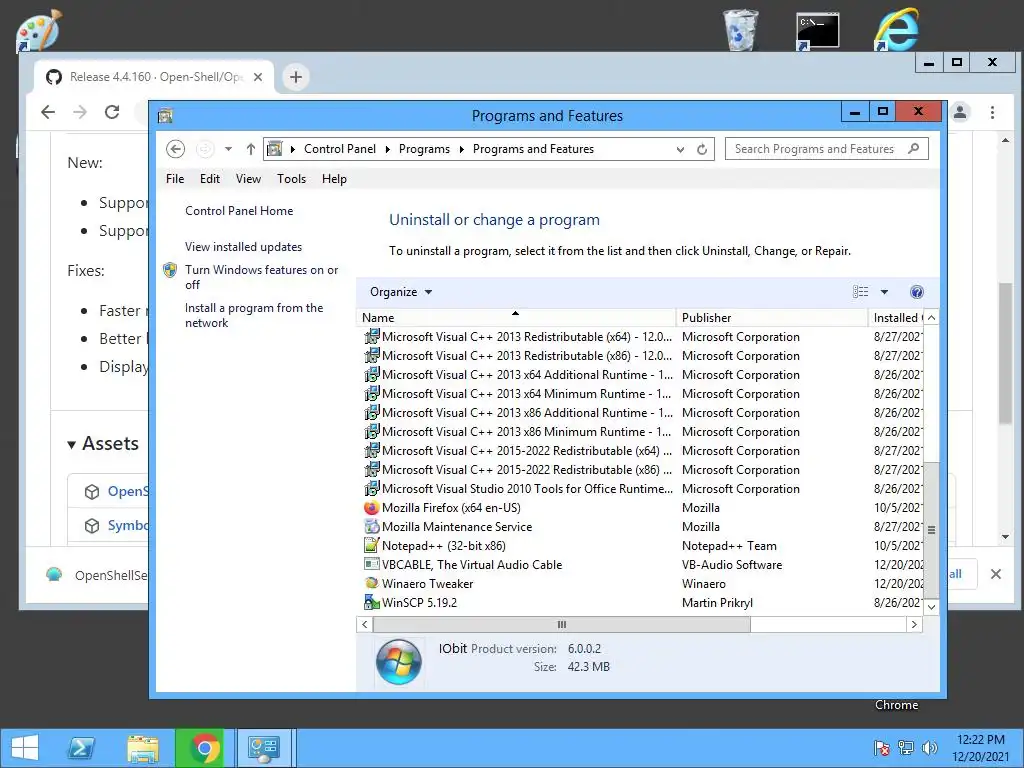1024x768 pixels.
Task: Reload the page in Chrome
Action: tap(112, 112)
